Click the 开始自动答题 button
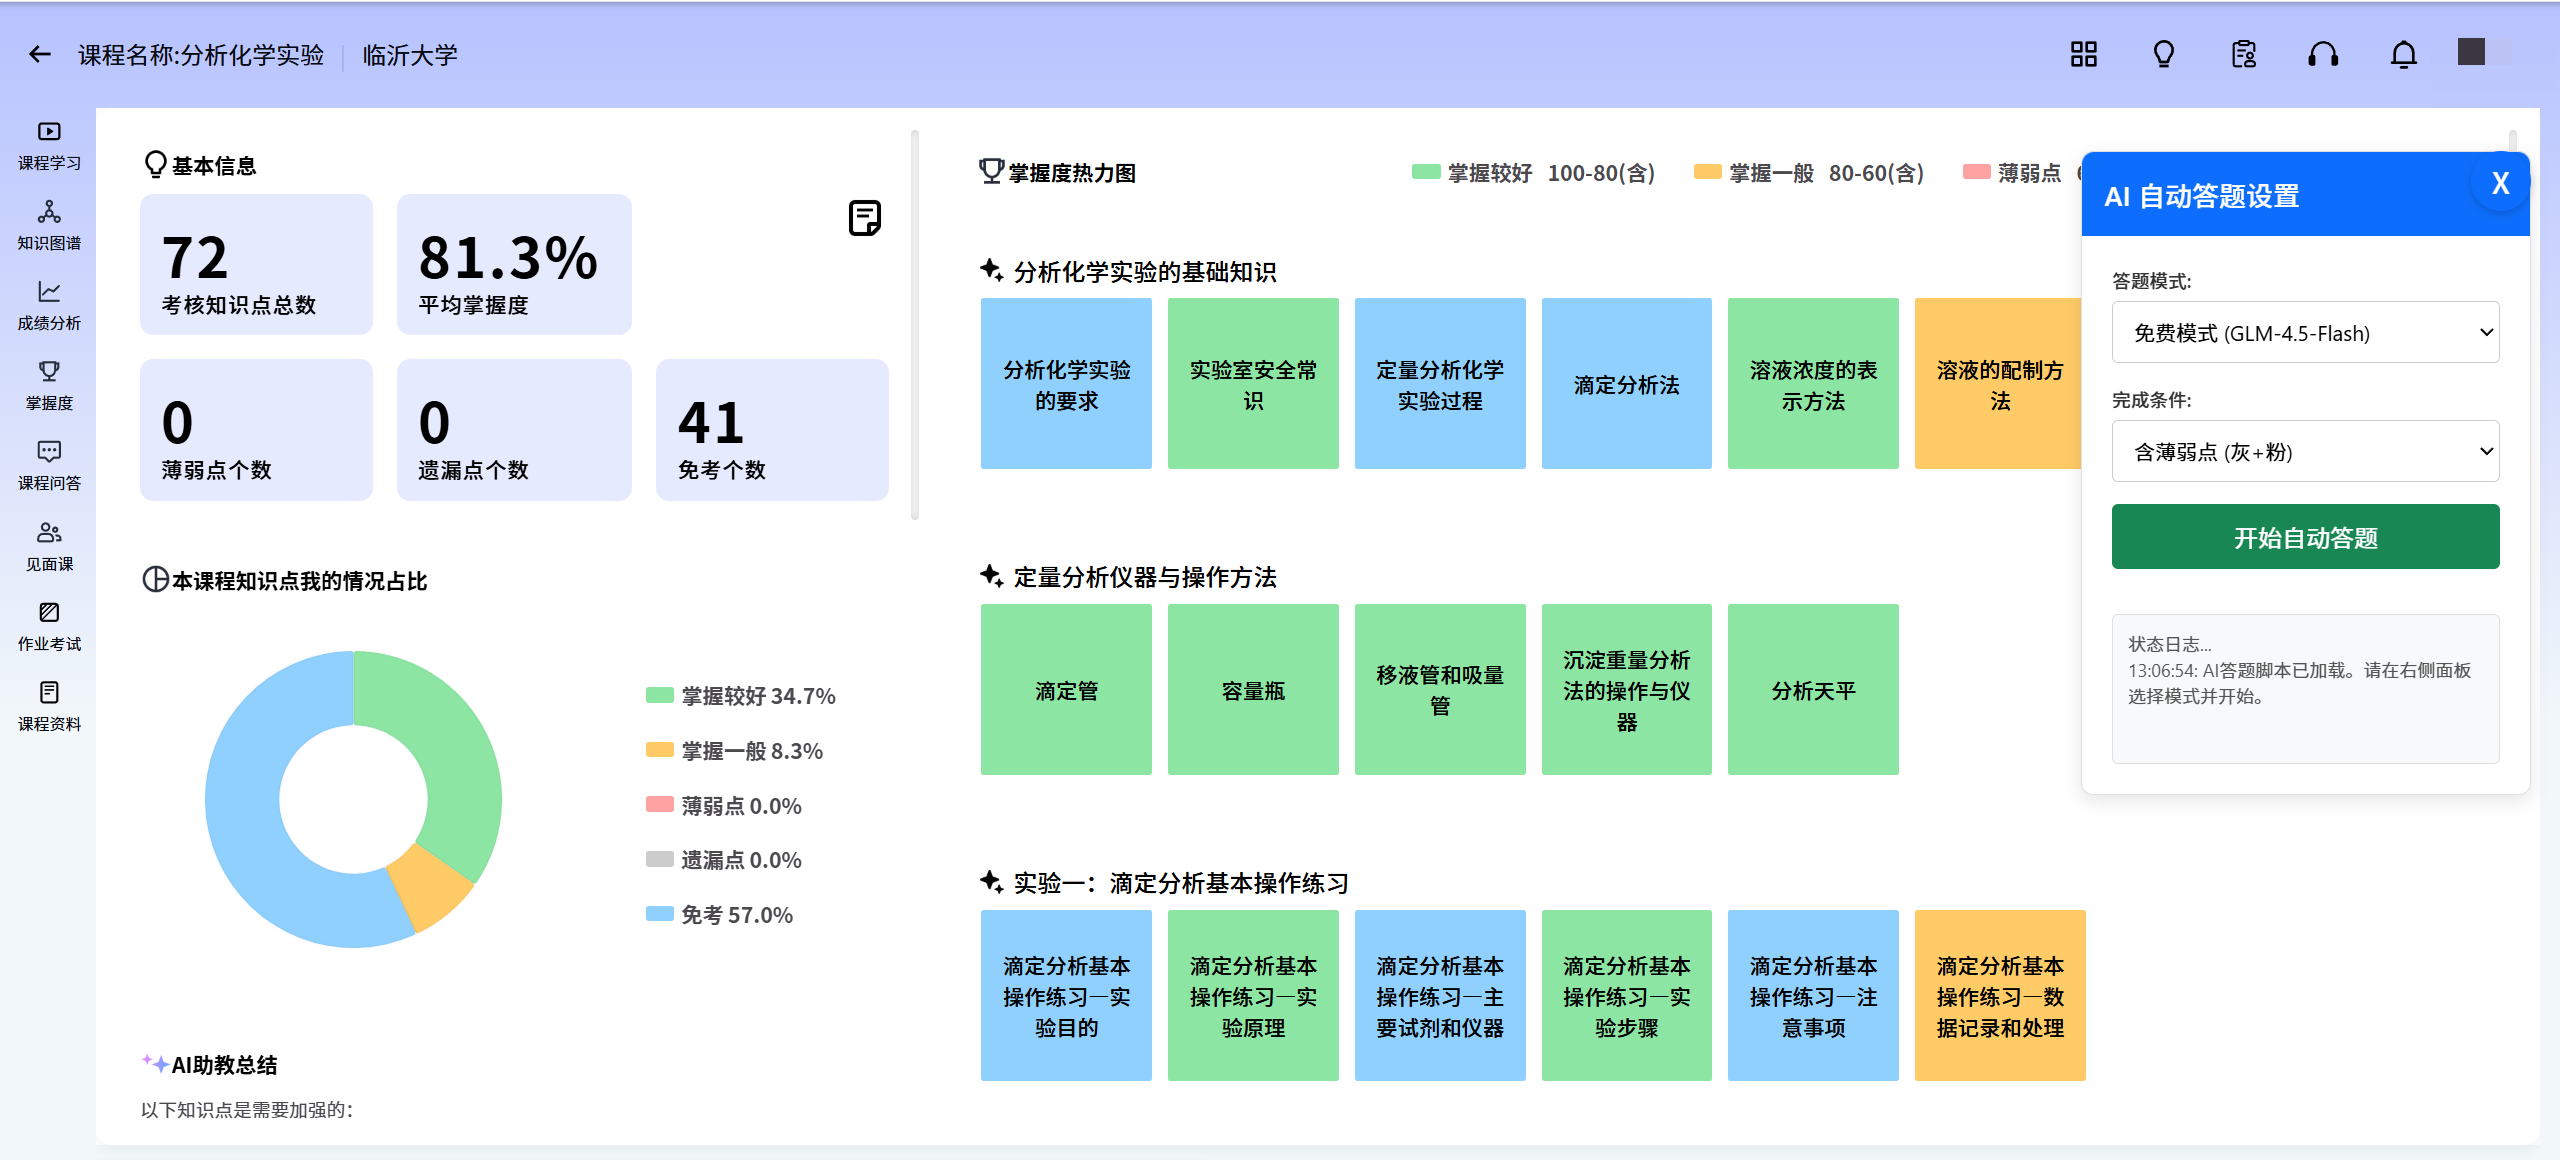 [x=2305, y=537]
